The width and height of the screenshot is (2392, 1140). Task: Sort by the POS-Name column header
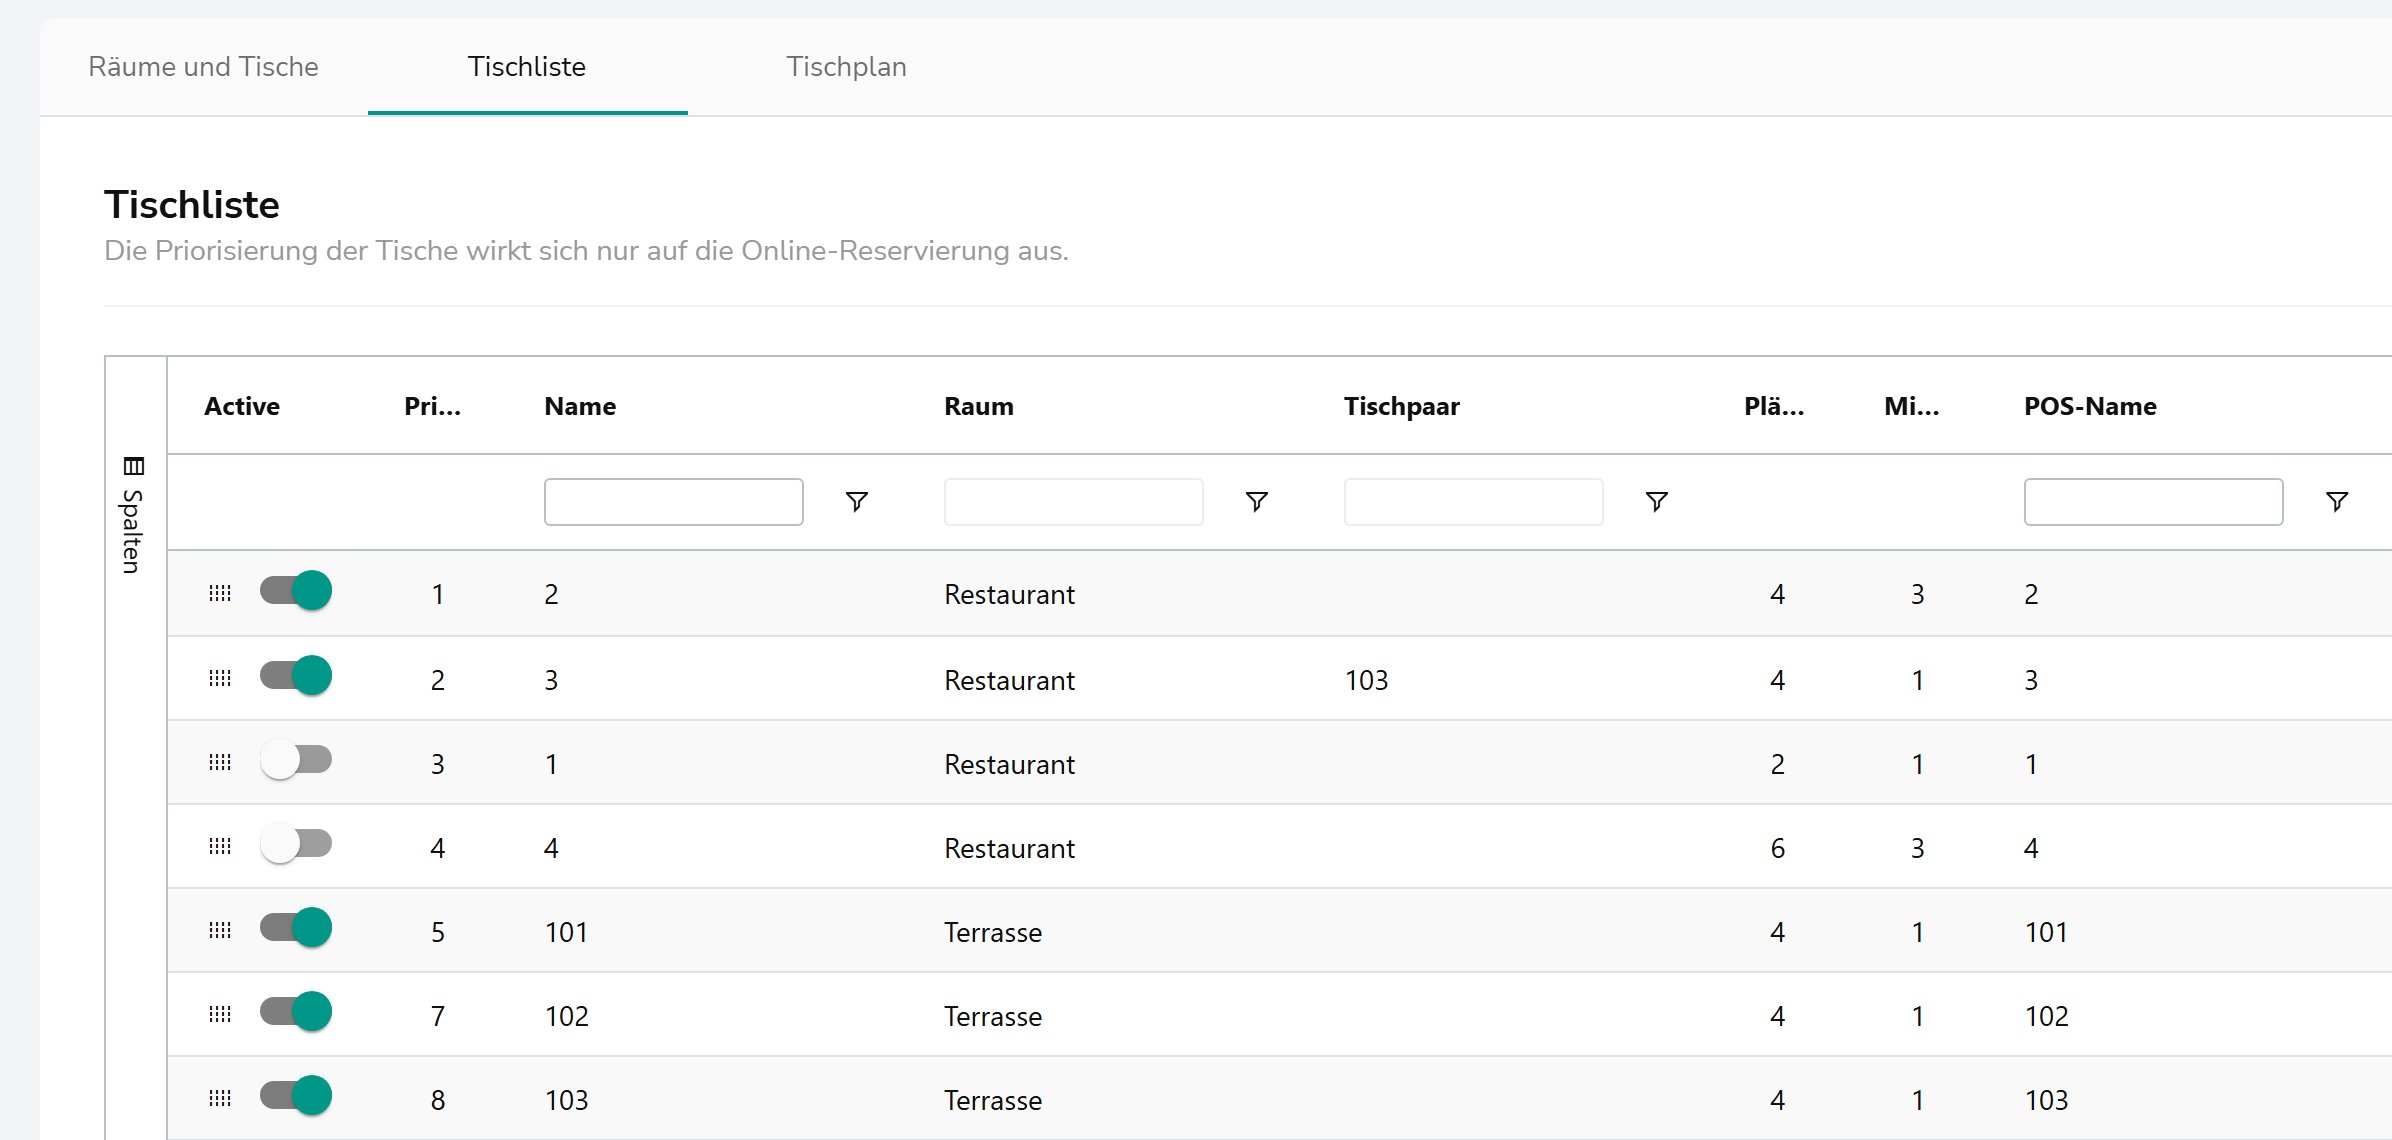[x=2090, y=406]
